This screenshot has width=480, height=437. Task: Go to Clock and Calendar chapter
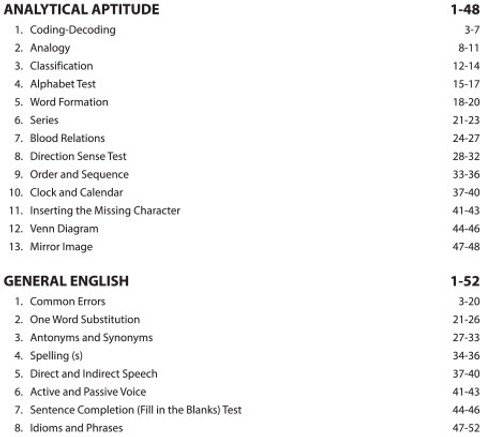76,192
